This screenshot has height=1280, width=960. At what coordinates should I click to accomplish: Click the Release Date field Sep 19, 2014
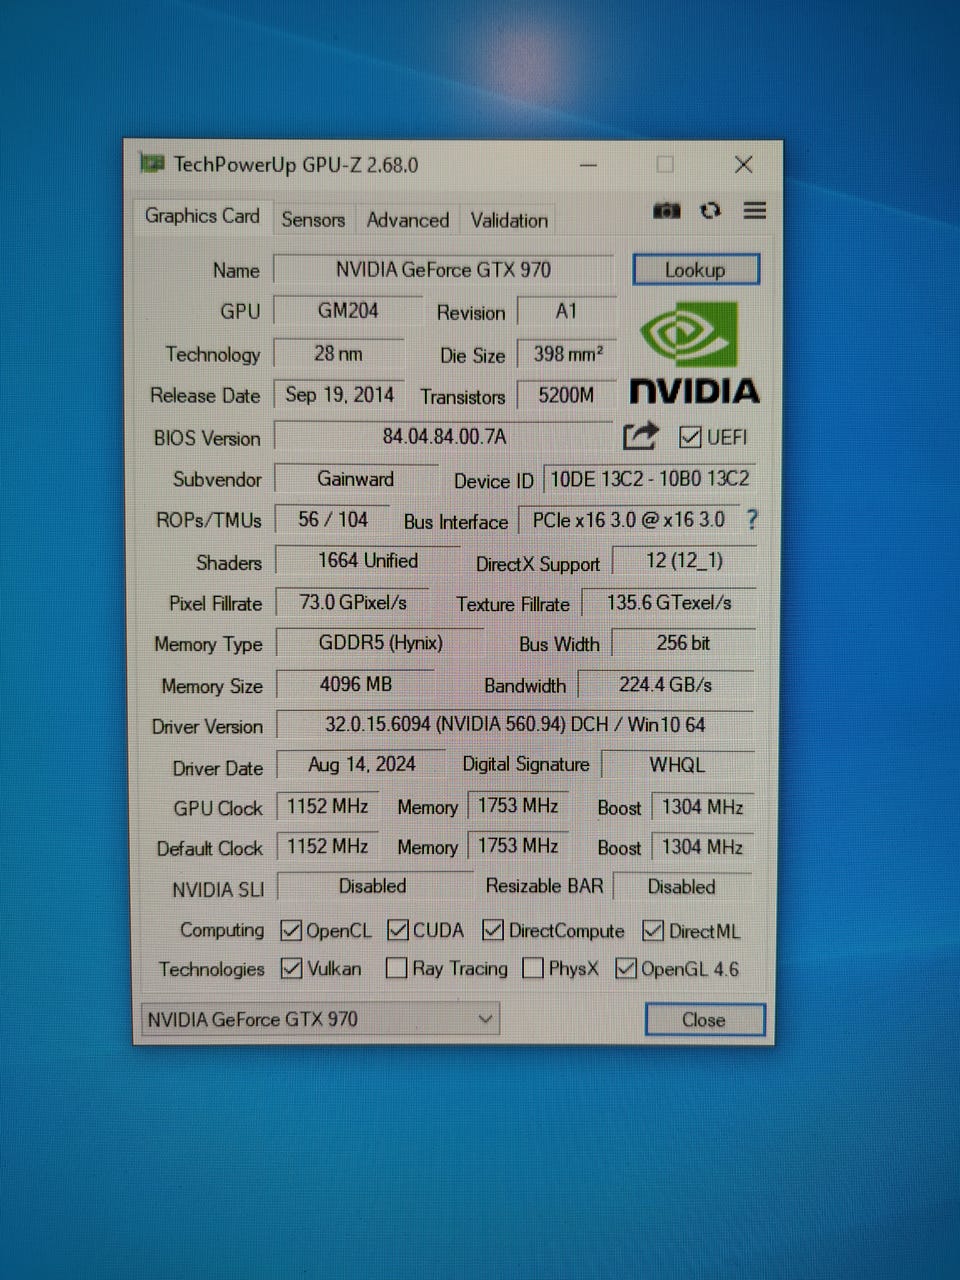(339, 394)
